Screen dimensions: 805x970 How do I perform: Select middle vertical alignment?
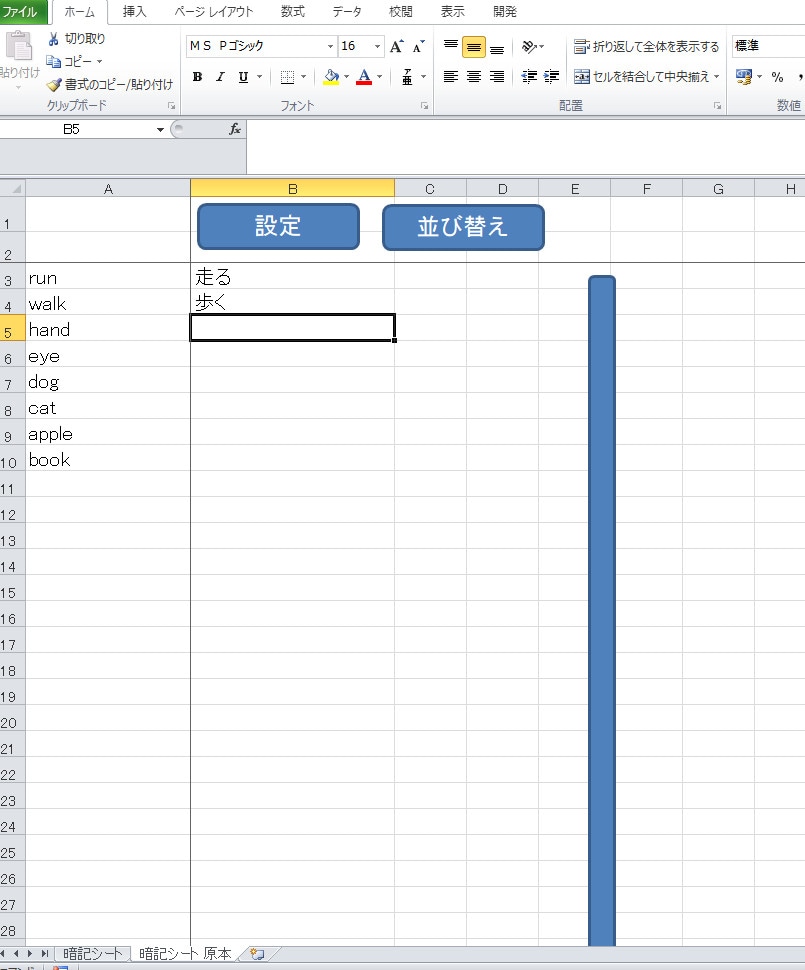474,46
